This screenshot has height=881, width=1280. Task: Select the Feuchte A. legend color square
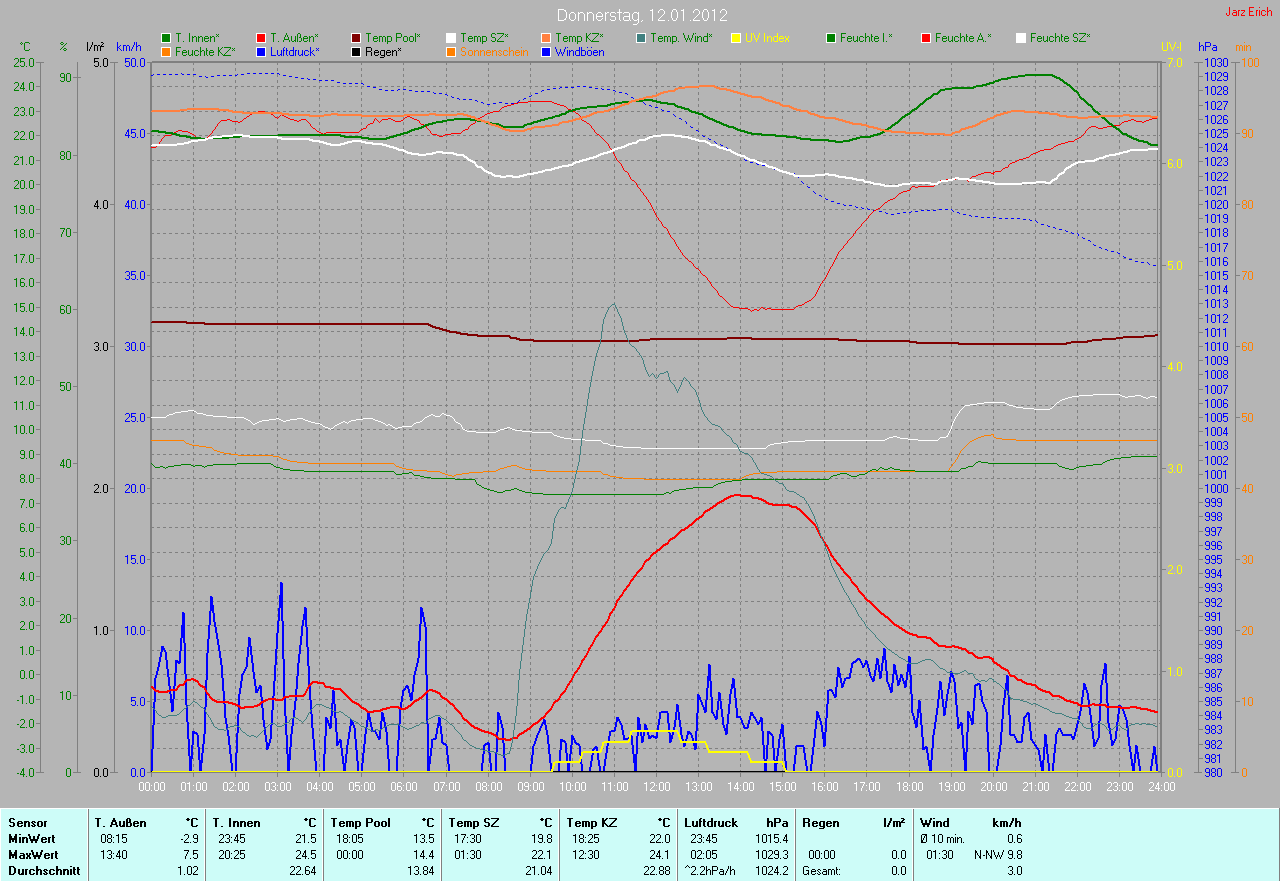point(926,38)
